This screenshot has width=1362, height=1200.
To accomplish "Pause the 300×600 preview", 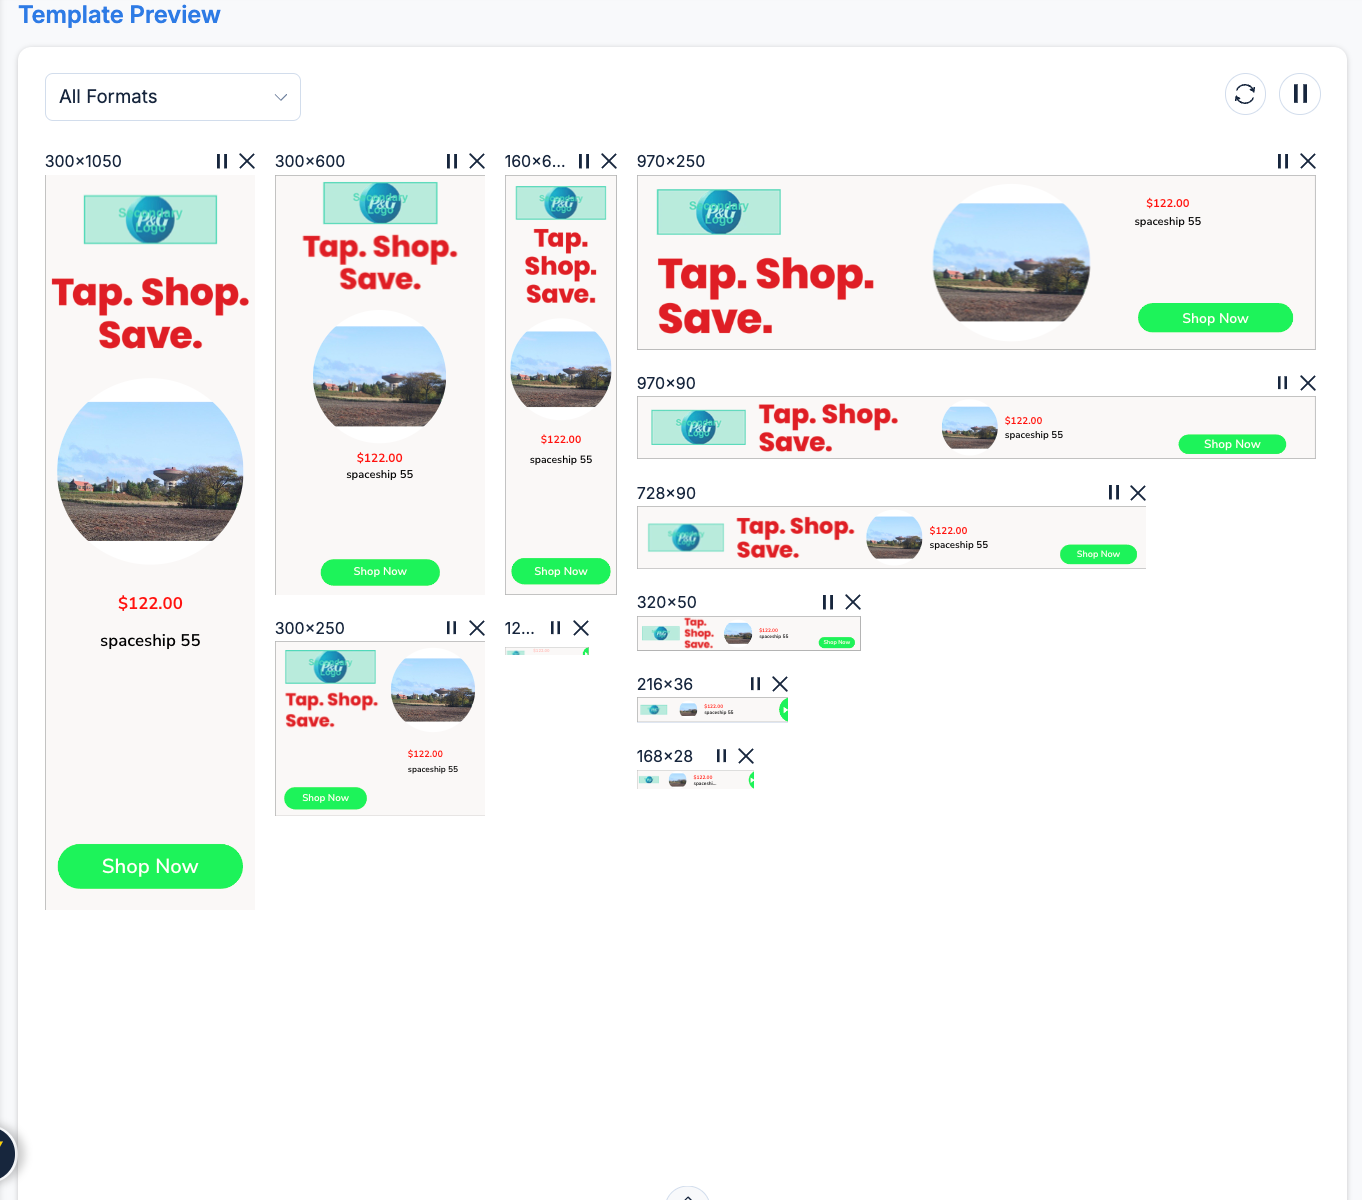I will coord(452,161).
